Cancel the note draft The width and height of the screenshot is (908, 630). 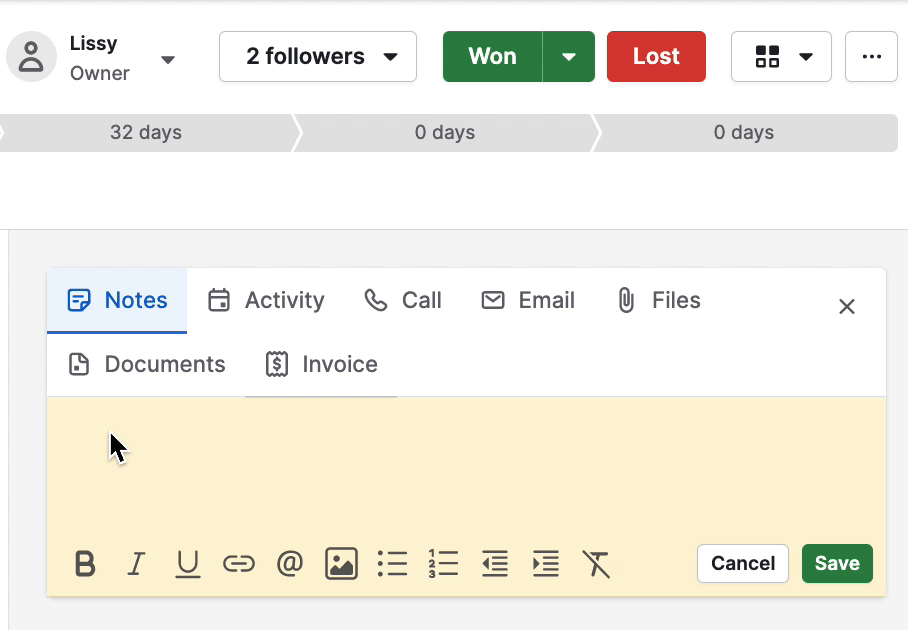[743, 563]
